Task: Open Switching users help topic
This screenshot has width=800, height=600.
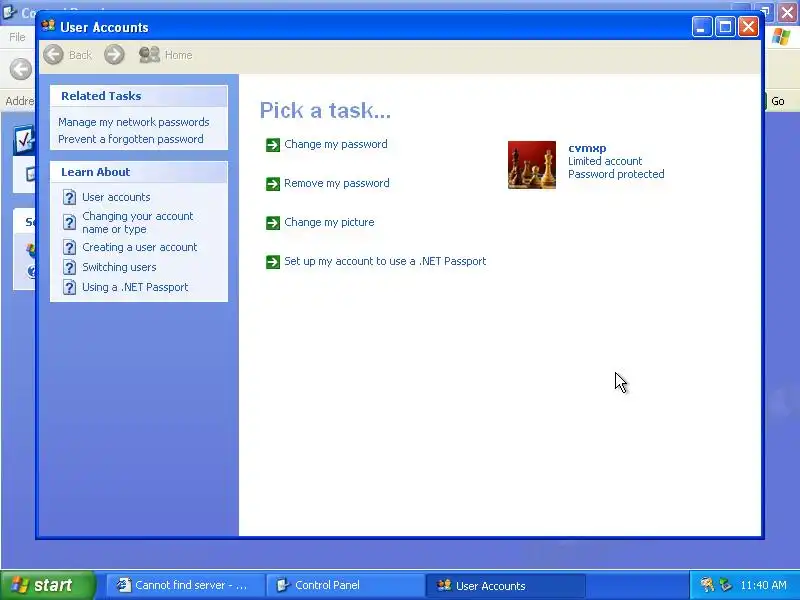Action: 119,267
